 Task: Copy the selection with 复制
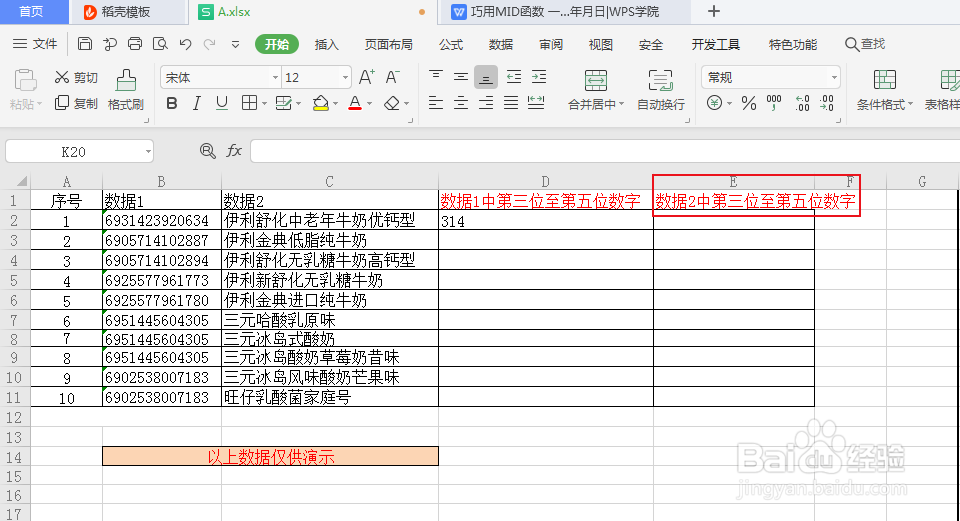point(76,103)
